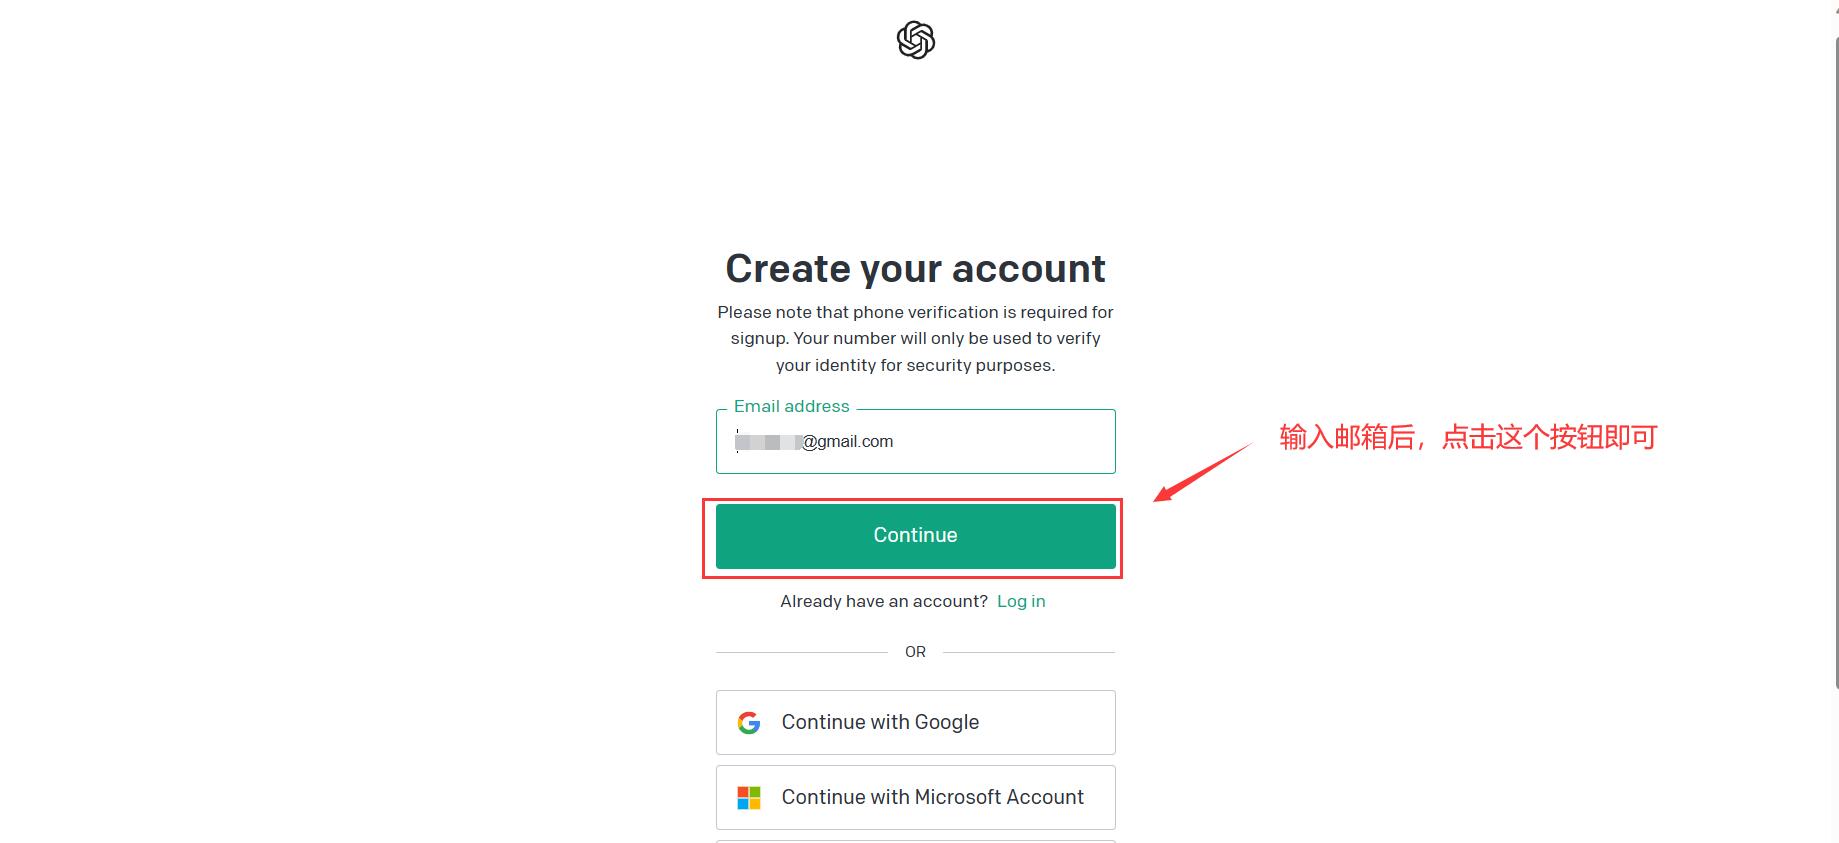Click the red arrow annotation graphic
Viewport: 1839px width, 843px height.
click(1202, 471)
